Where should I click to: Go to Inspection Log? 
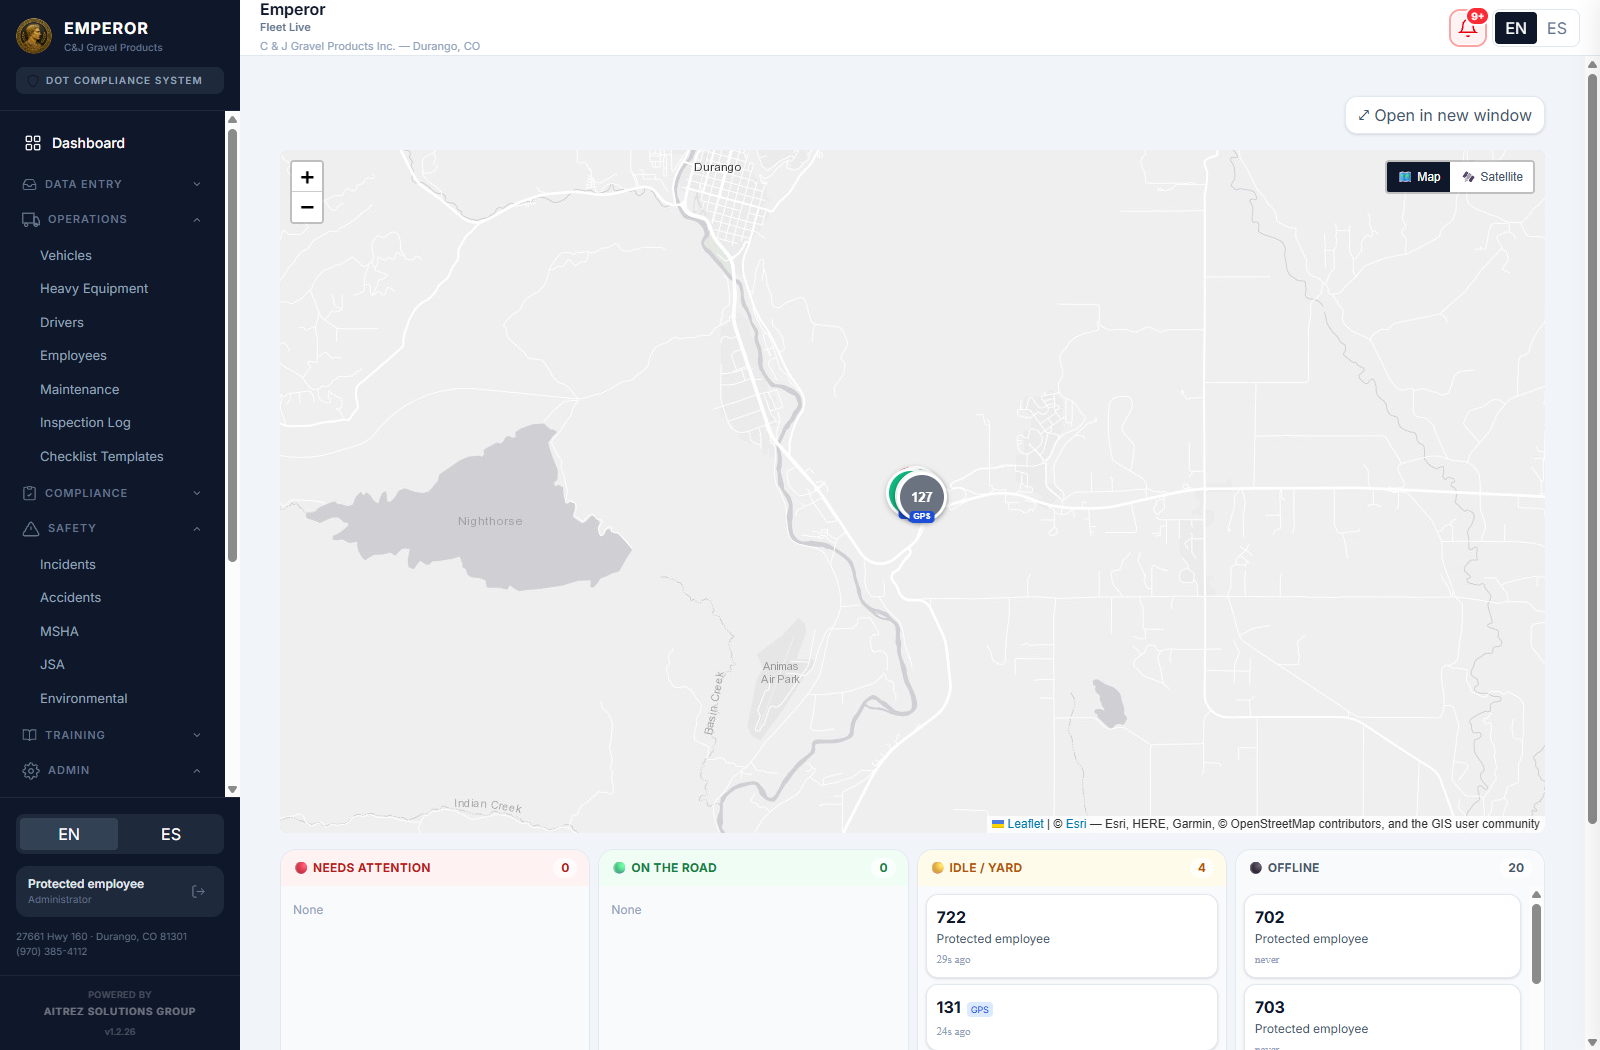click(x=85, y=422)
